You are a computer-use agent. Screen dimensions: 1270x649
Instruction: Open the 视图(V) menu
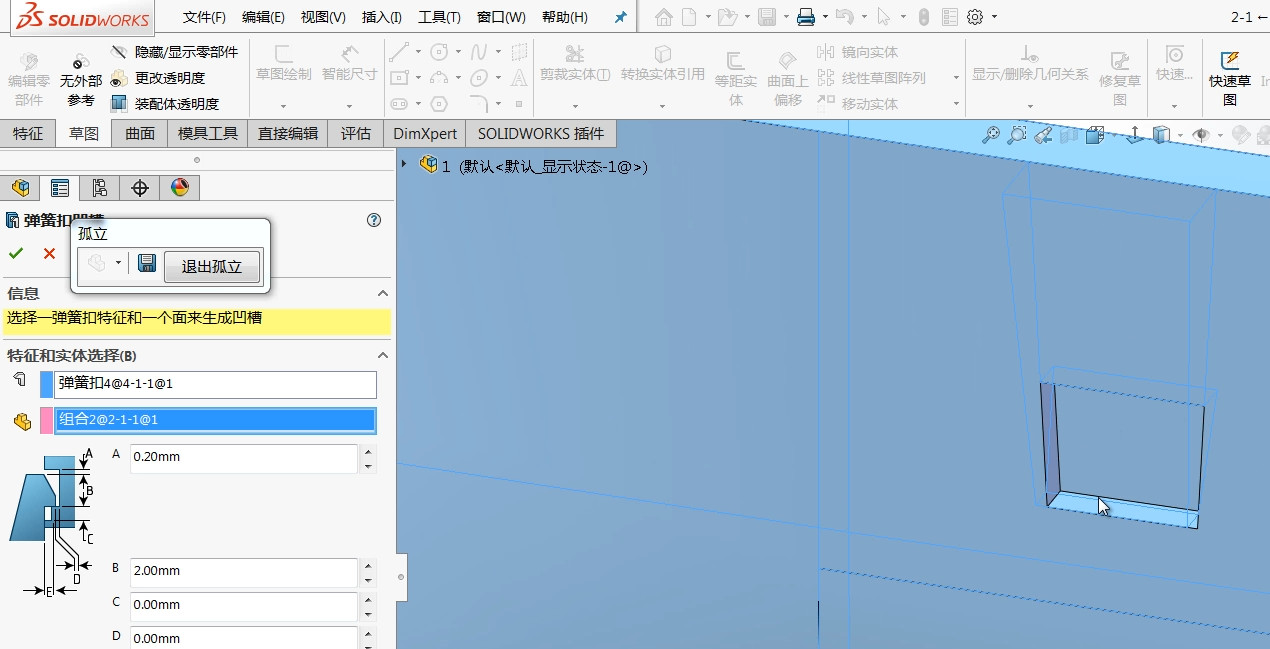323,17
